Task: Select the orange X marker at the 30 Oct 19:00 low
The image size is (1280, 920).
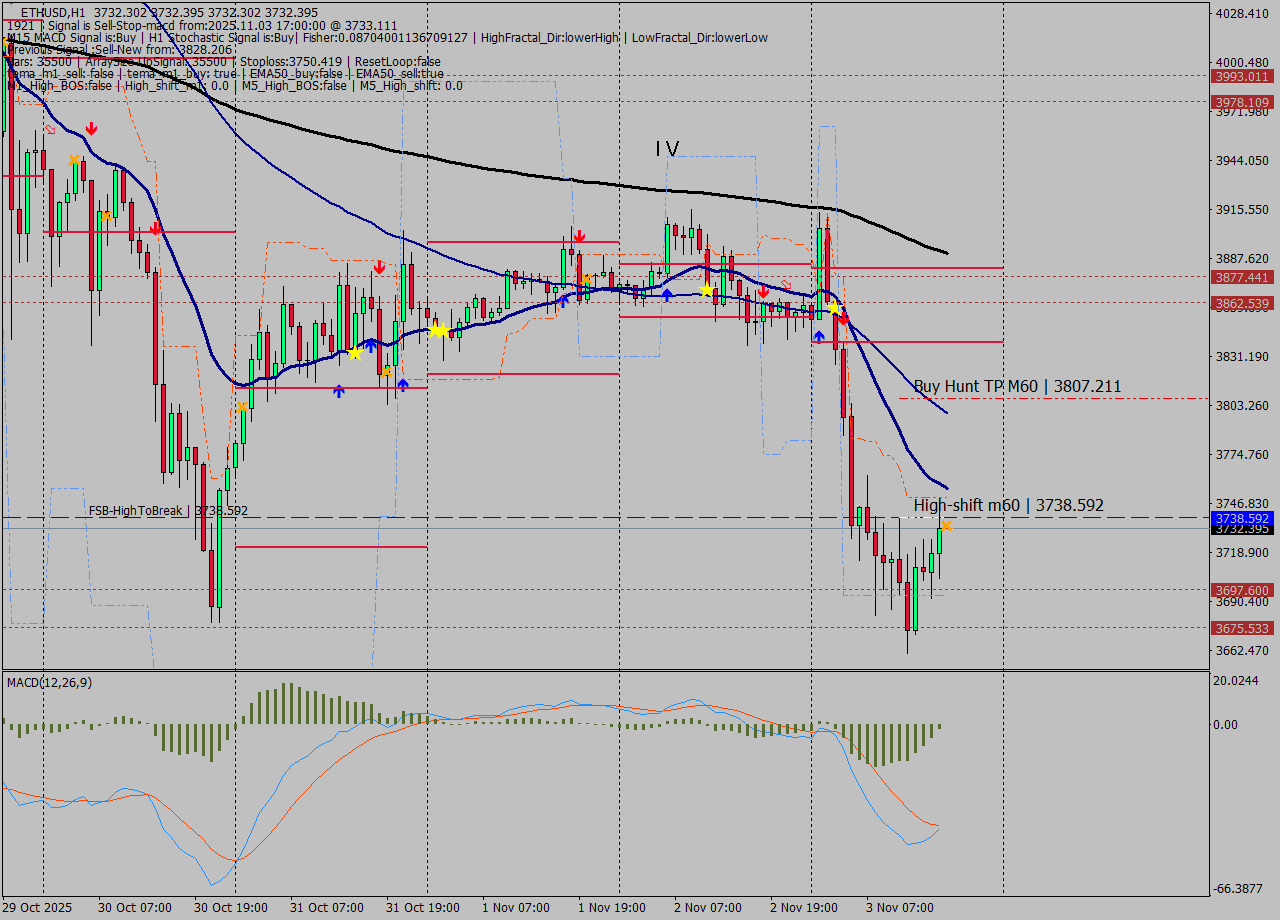Action: 242,407
